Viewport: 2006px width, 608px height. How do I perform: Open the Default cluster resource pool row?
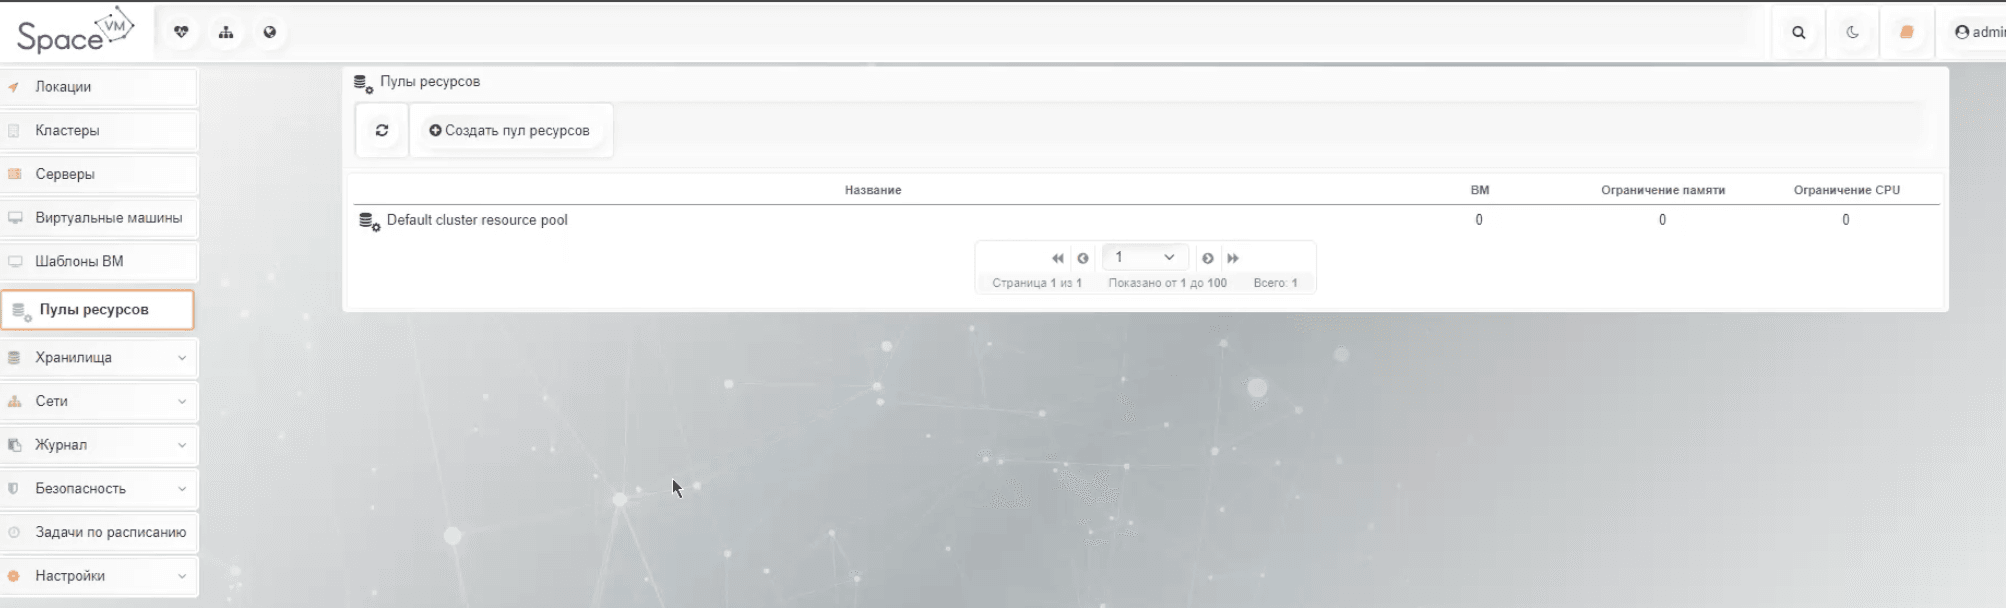click(x=477, y=220)
